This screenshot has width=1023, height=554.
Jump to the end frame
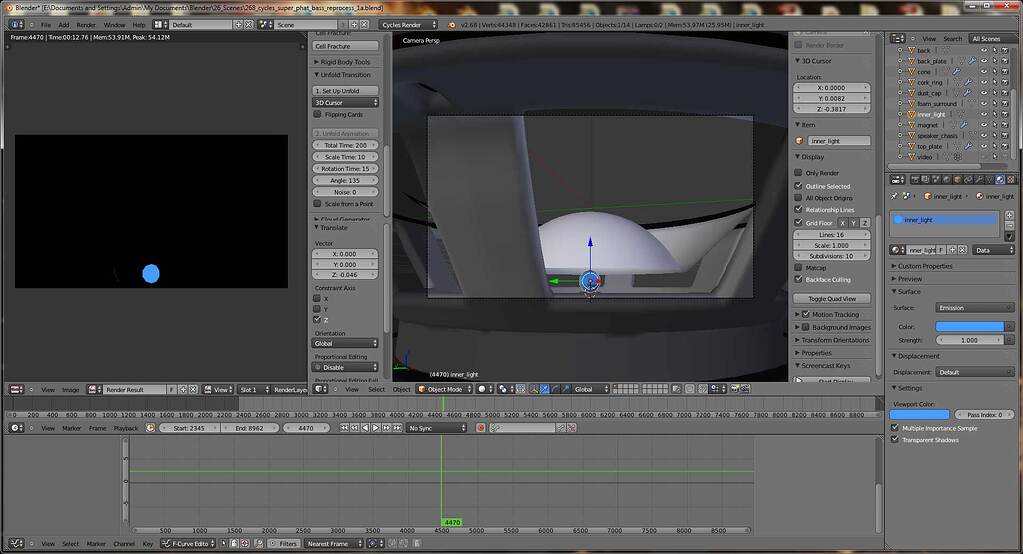(x=397, y=428)
